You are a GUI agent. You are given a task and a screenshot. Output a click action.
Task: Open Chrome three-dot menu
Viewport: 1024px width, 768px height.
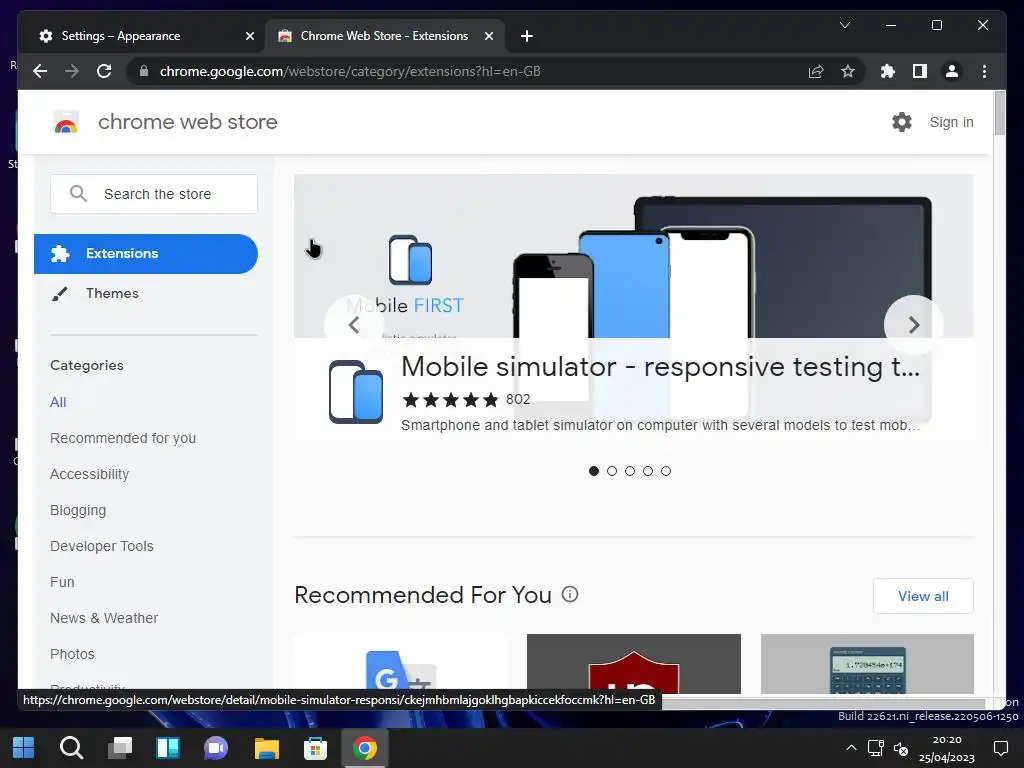coord(984,71)
